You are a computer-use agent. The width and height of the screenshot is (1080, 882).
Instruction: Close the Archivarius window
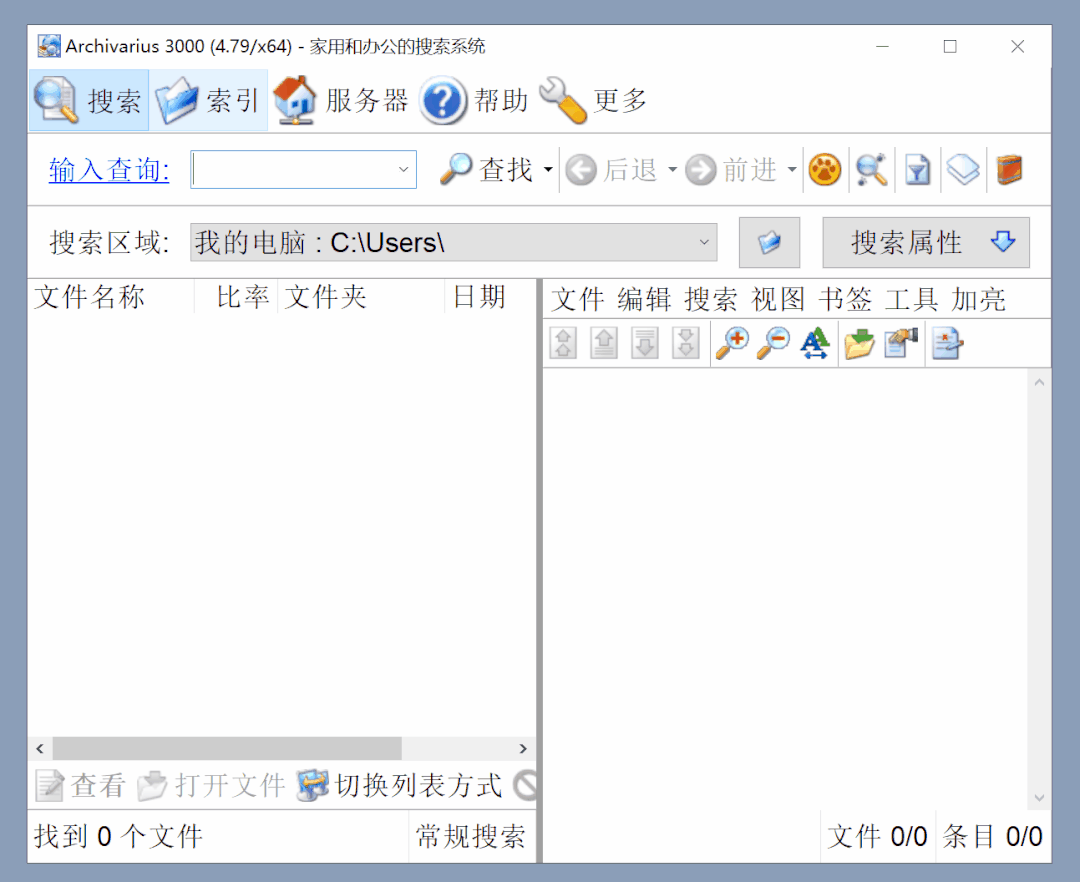pos(1017,46)
